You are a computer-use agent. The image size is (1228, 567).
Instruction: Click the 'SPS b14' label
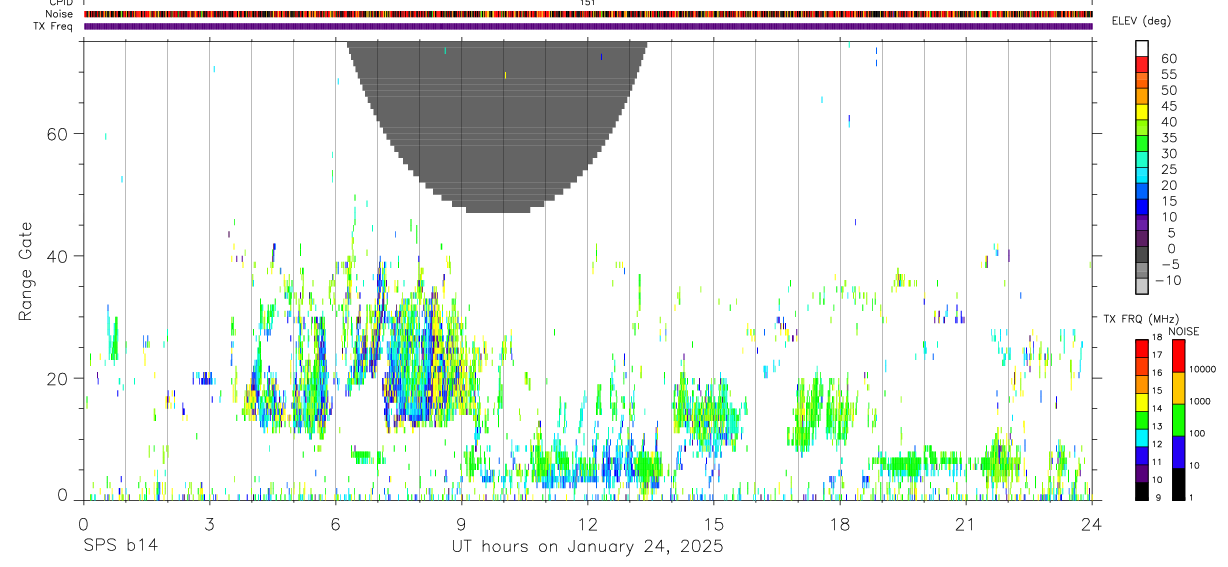tap(120, 547)
